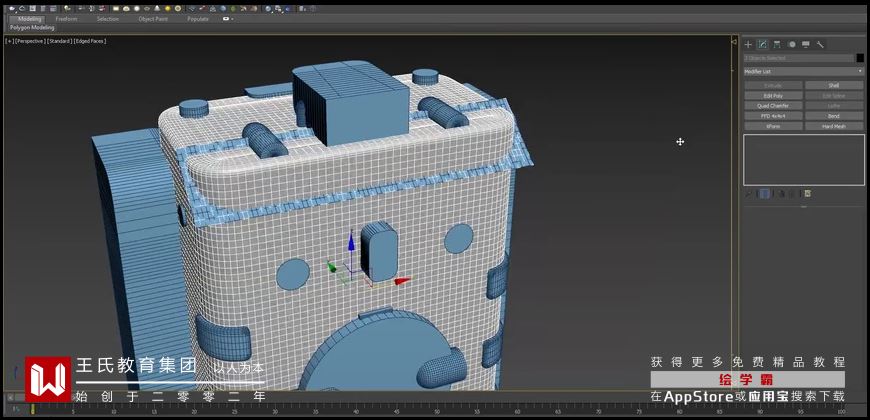Select the Modeling ribbon tab
The width and height of the screenshot is (870, 420).
point(30,19)
